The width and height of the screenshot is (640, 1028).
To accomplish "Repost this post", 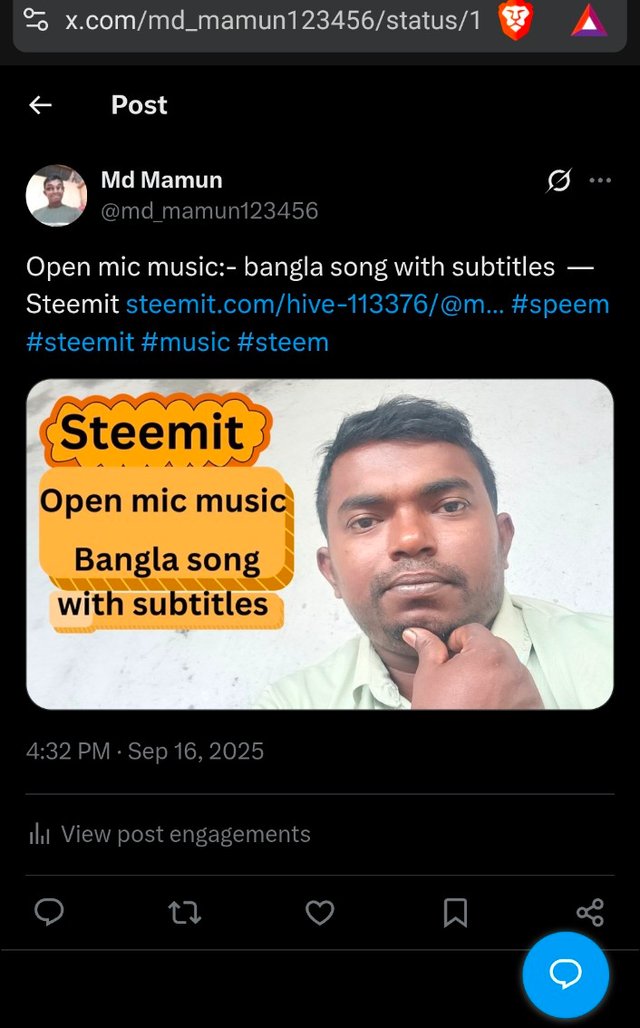I will click(x=185, y=912).
